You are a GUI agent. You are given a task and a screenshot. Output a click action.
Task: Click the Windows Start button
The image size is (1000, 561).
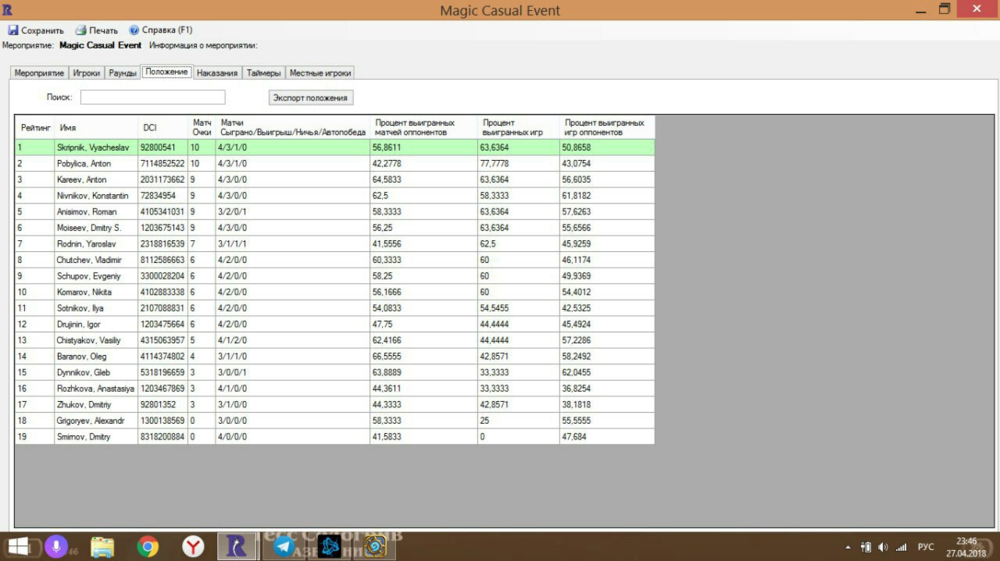(x=18, y=546)
